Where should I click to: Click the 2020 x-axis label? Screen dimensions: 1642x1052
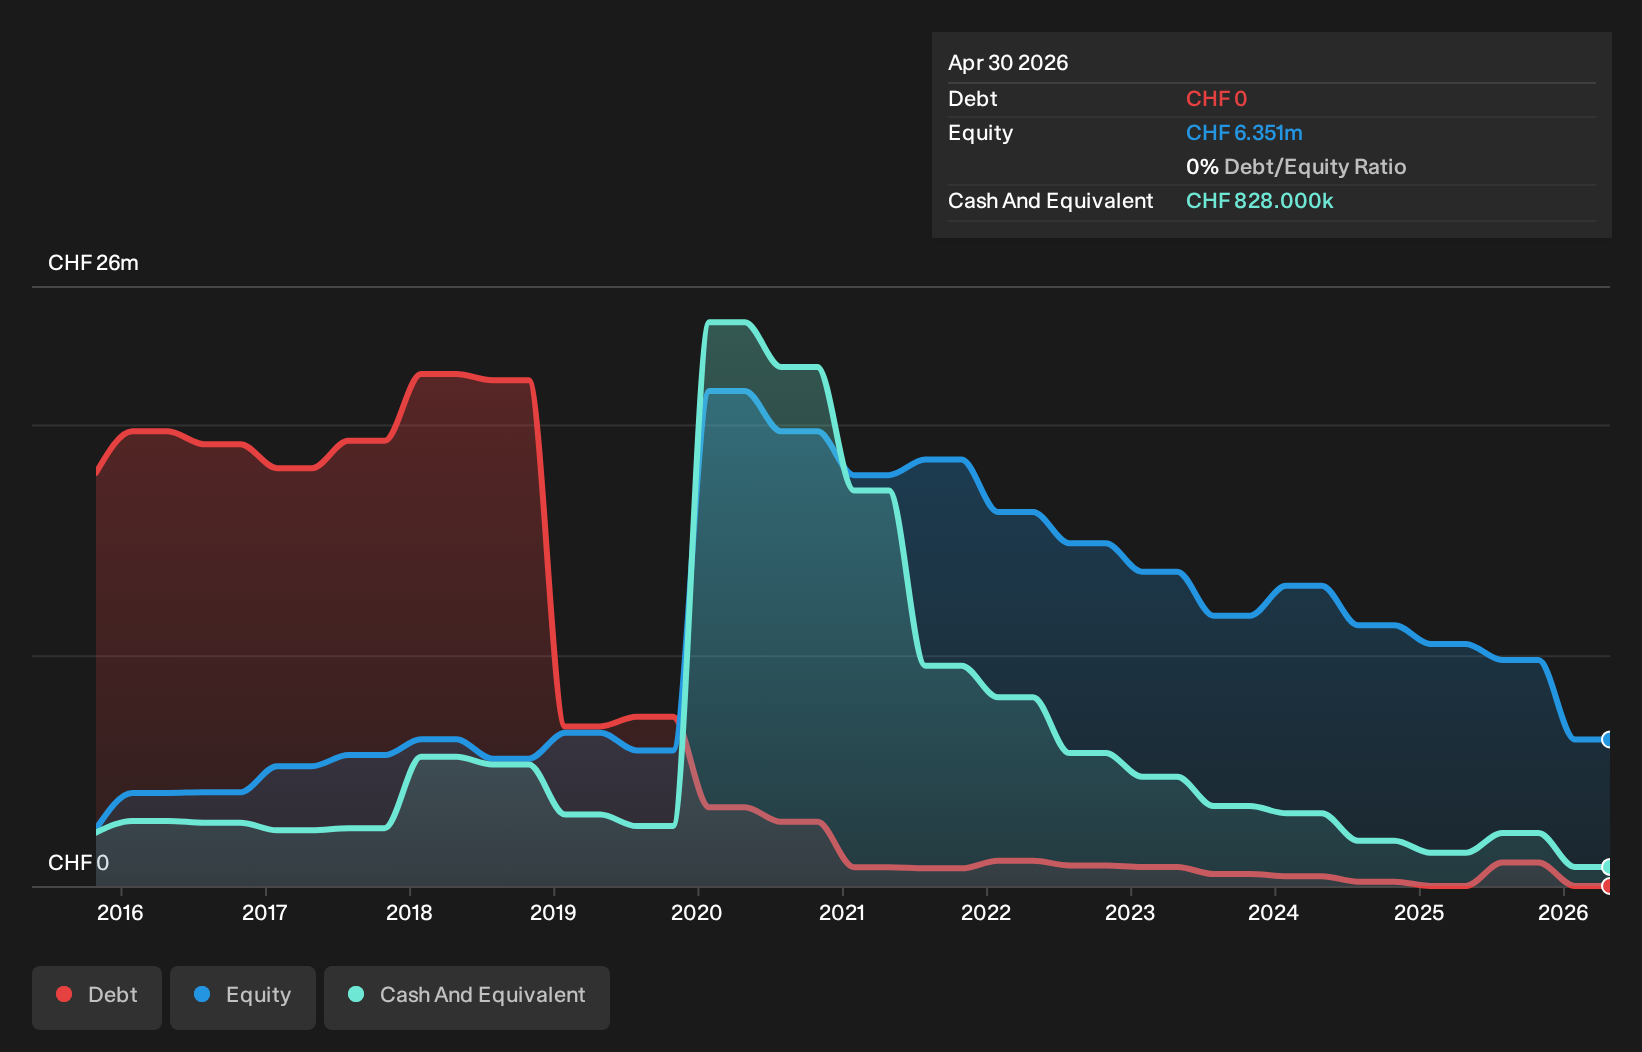pos(697,912)
